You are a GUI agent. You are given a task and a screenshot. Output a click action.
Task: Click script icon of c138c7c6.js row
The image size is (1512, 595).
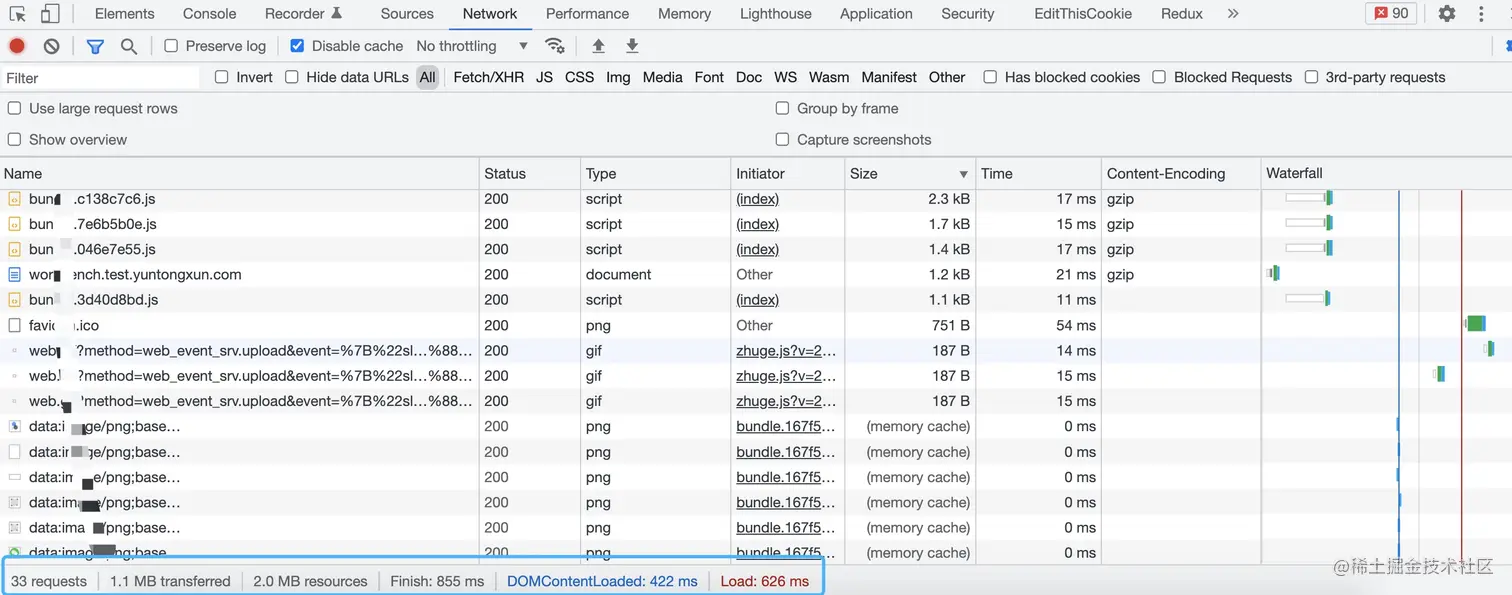[14, 199]
